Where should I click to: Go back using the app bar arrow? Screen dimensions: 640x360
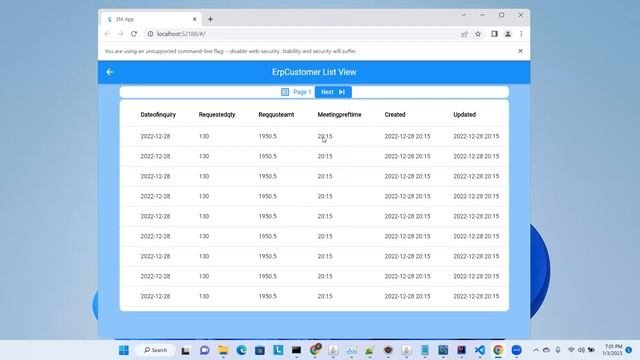(109, 72)
